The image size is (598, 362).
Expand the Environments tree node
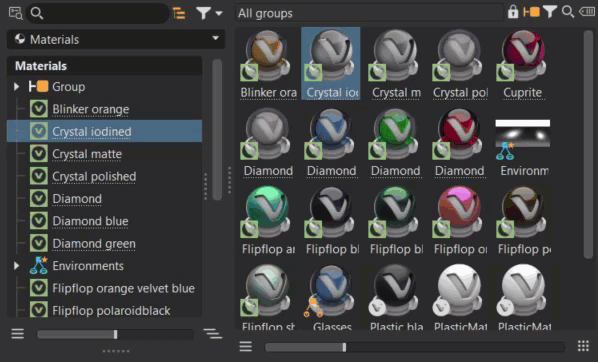pyautogui.click(x=16, y=266)
